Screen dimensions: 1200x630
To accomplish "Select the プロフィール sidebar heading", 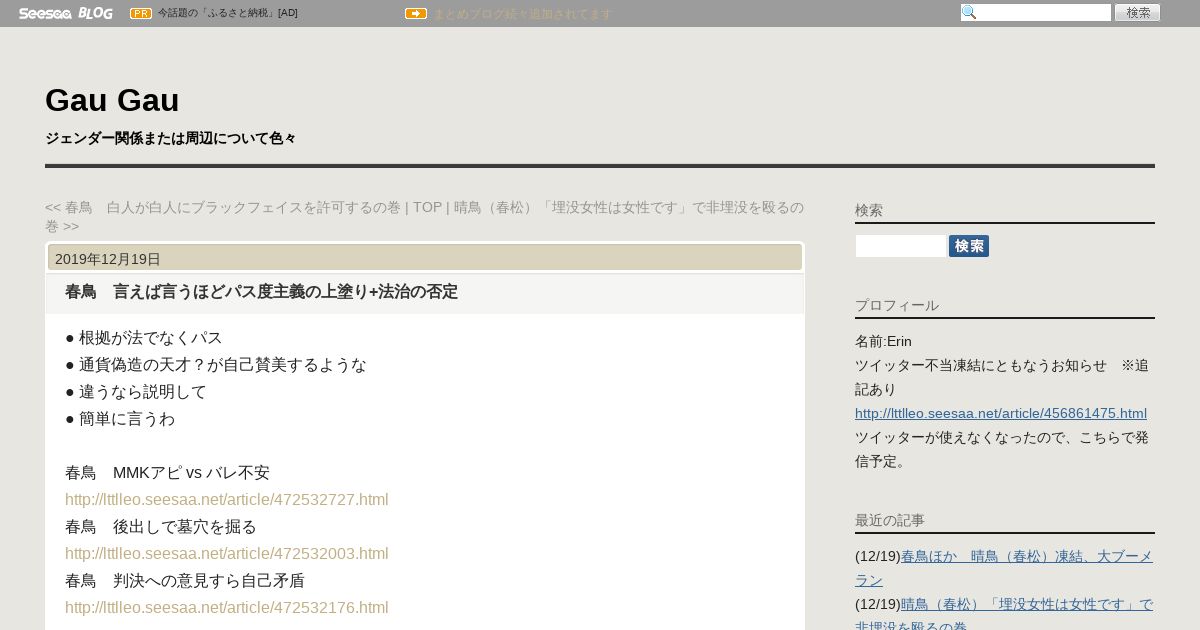I will [x=897, y=305].
